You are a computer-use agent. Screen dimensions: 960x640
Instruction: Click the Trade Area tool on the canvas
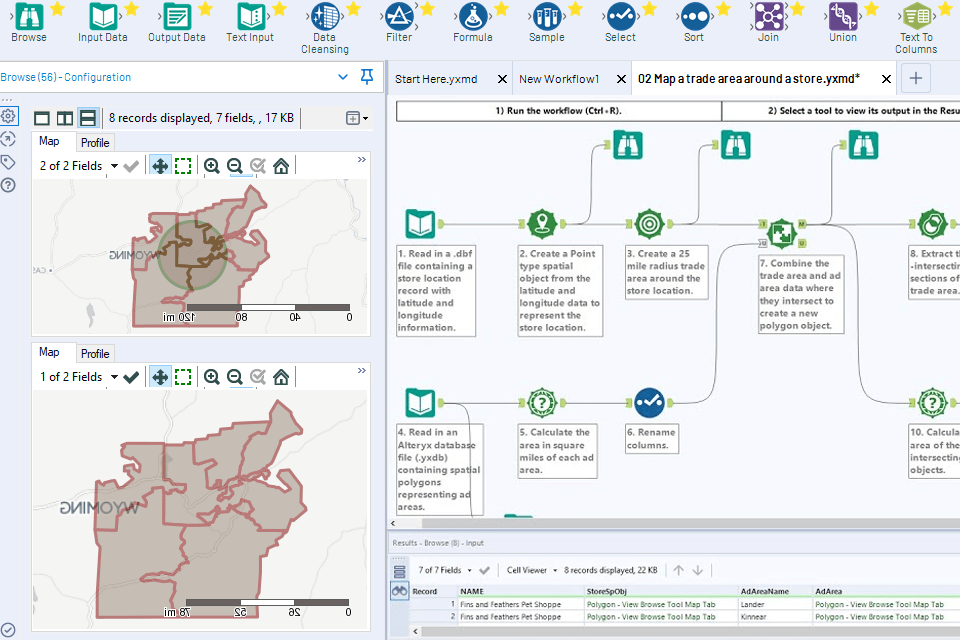650,224
